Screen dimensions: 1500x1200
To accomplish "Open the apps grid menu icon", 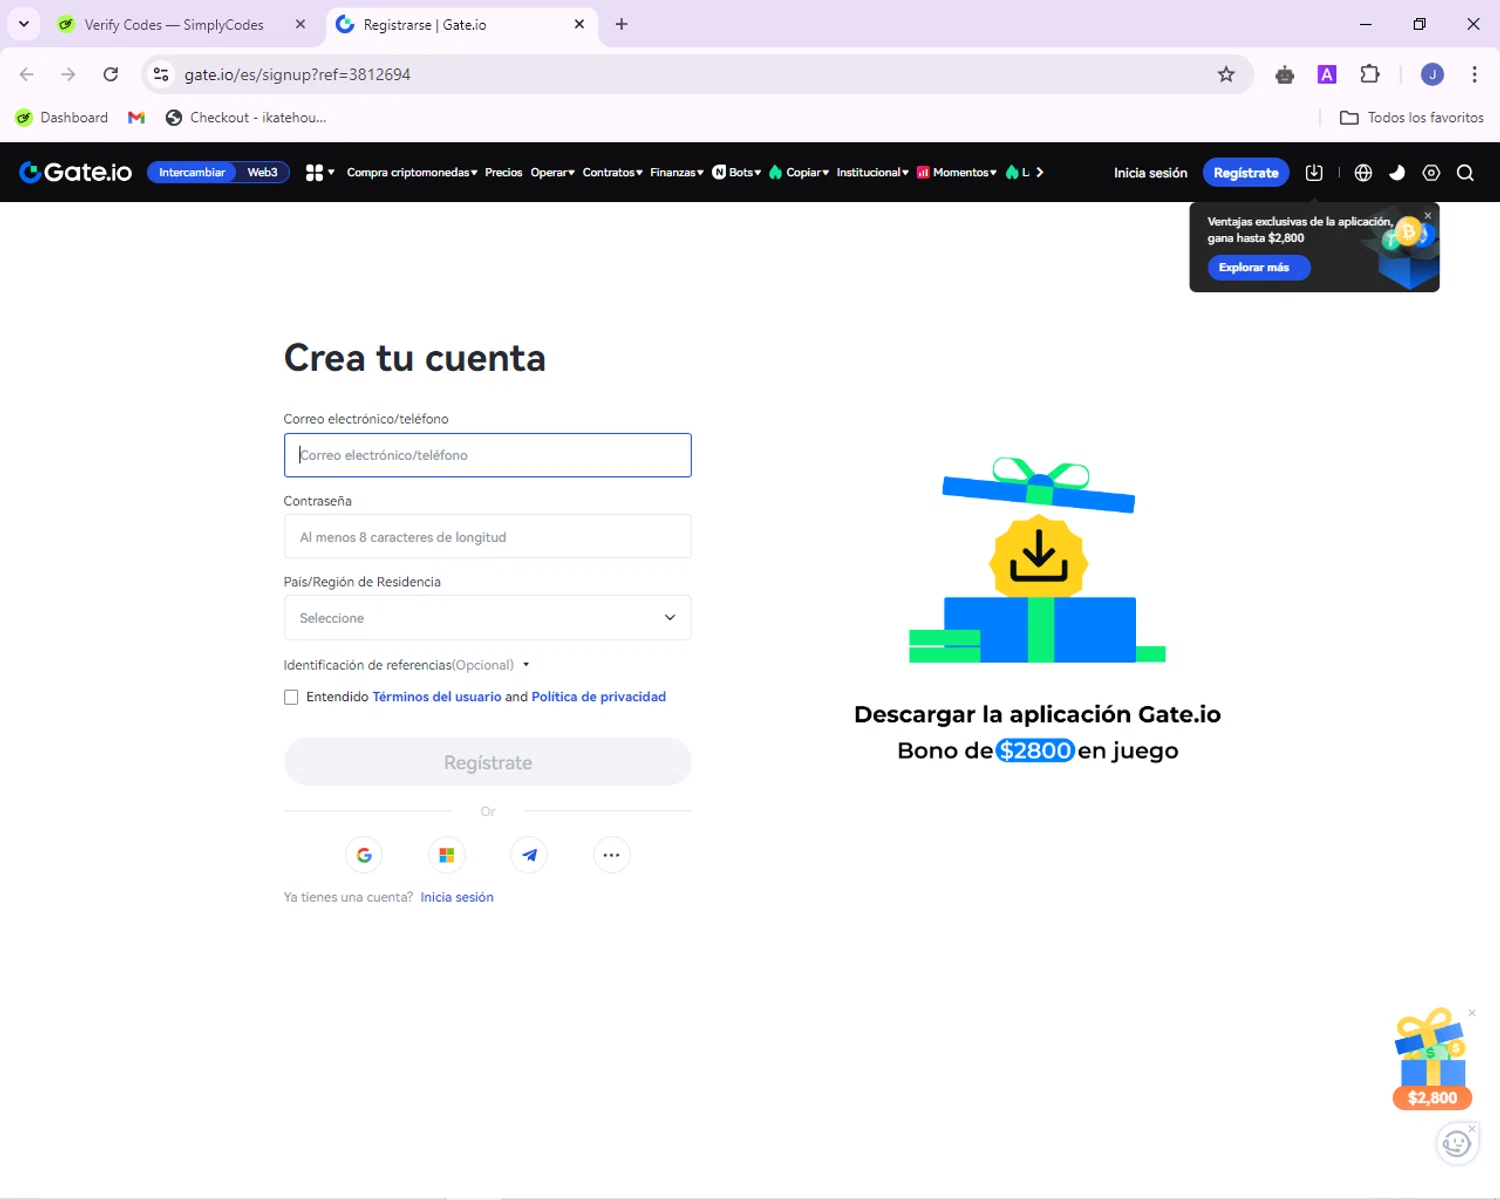I will 319,172.
